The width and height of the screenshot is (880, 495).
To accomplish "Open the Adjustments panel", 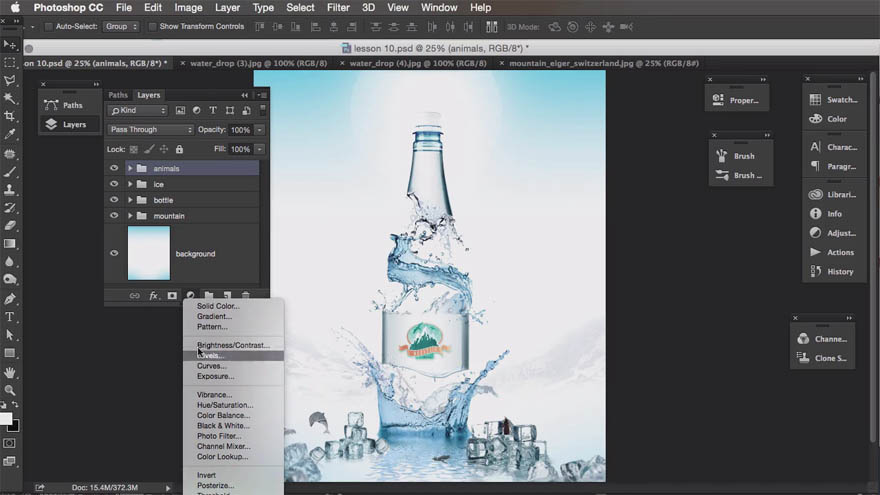I will 834,233.
